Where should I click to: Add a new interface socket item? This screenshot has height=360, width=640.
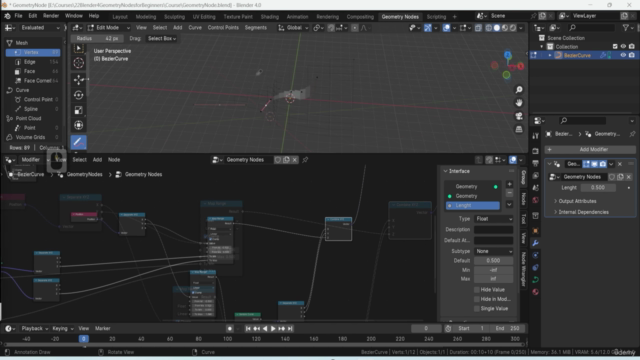pos(509,184)
